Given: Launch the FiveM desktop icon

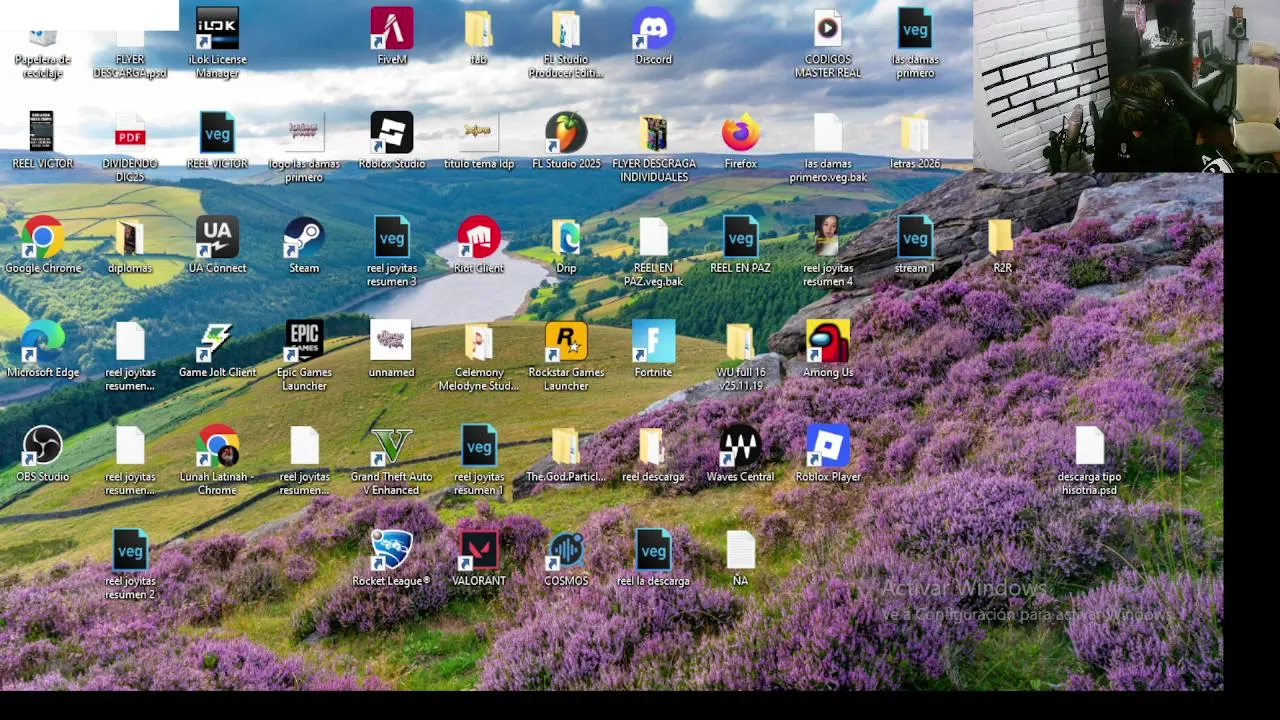Looking at the screenshot, I should pos(392,30).
